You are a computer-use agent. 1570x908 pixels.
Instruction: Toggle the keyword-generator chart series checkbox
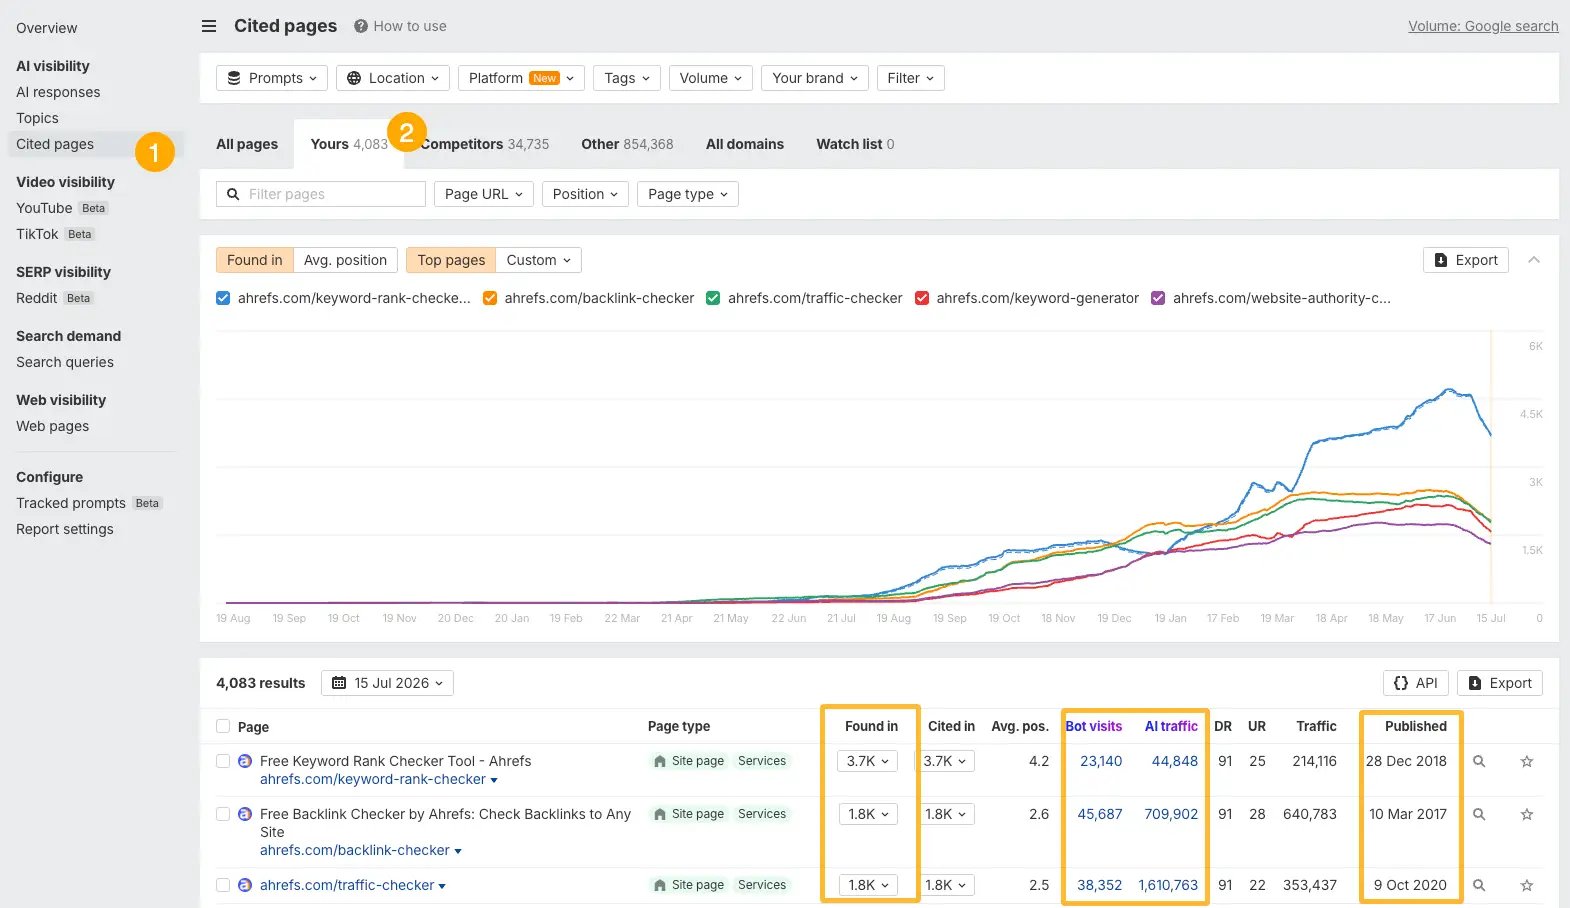click(922, 298)
